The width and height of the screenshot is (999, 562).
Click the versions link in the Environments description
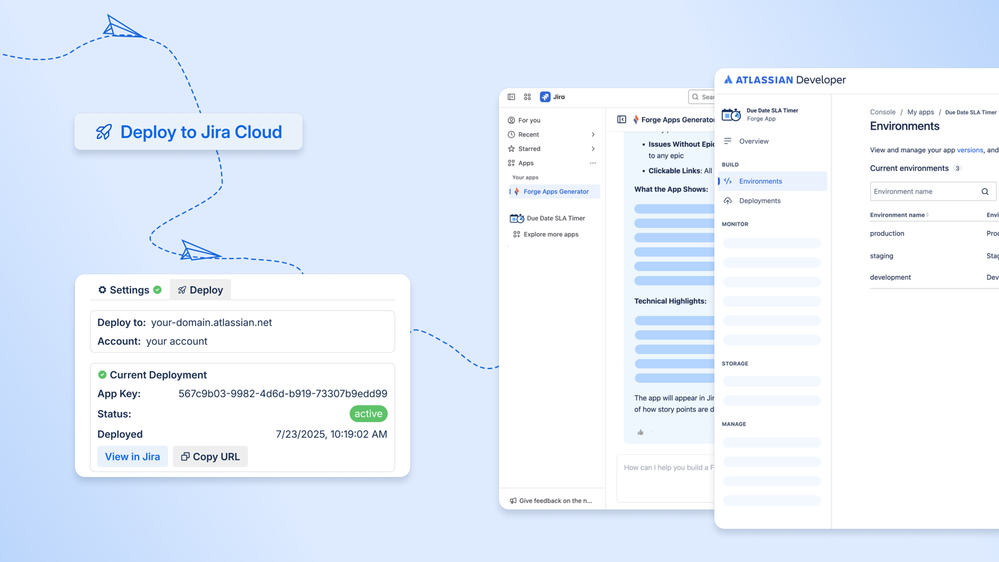tap(970, 150)
